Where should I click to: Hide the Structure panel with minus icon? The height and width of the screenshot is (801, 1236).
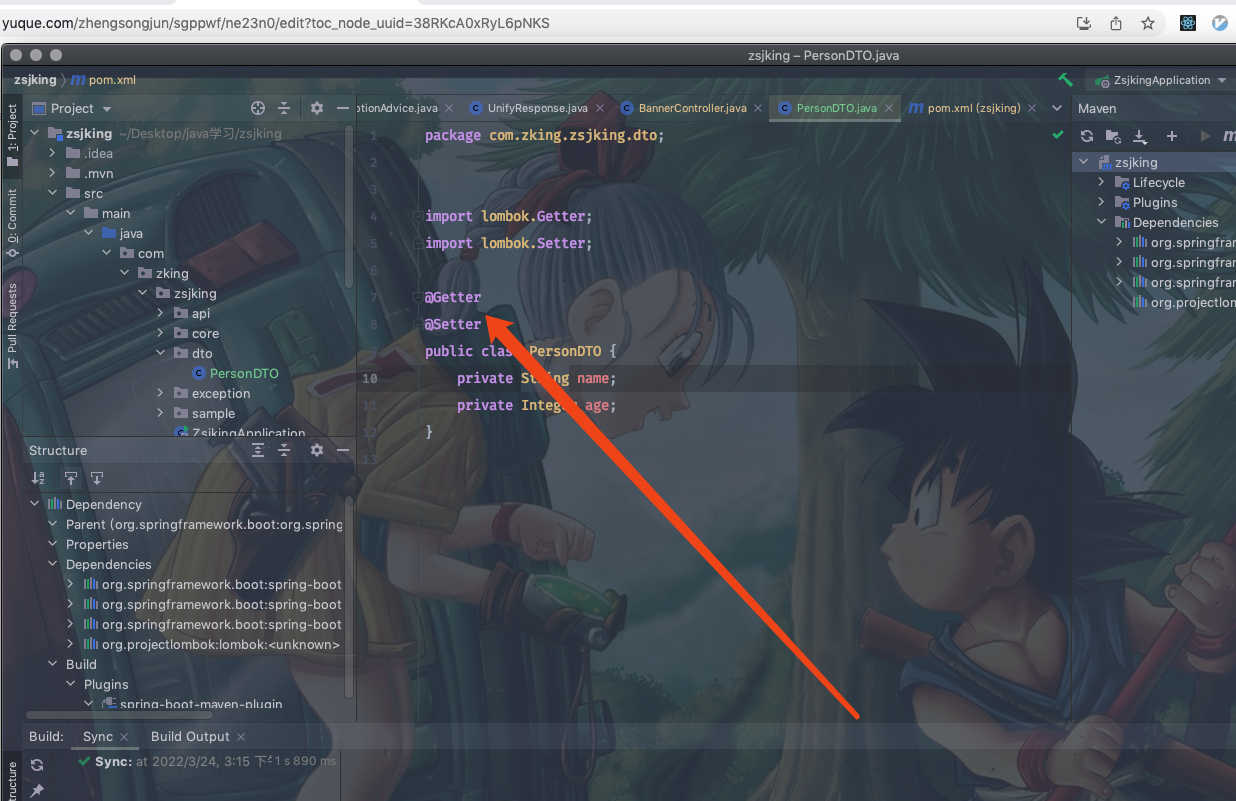click(343, 450)
